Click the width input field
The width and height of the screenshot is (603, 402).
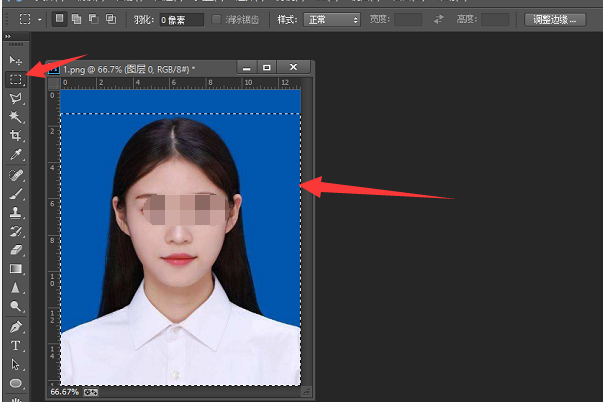408,20
